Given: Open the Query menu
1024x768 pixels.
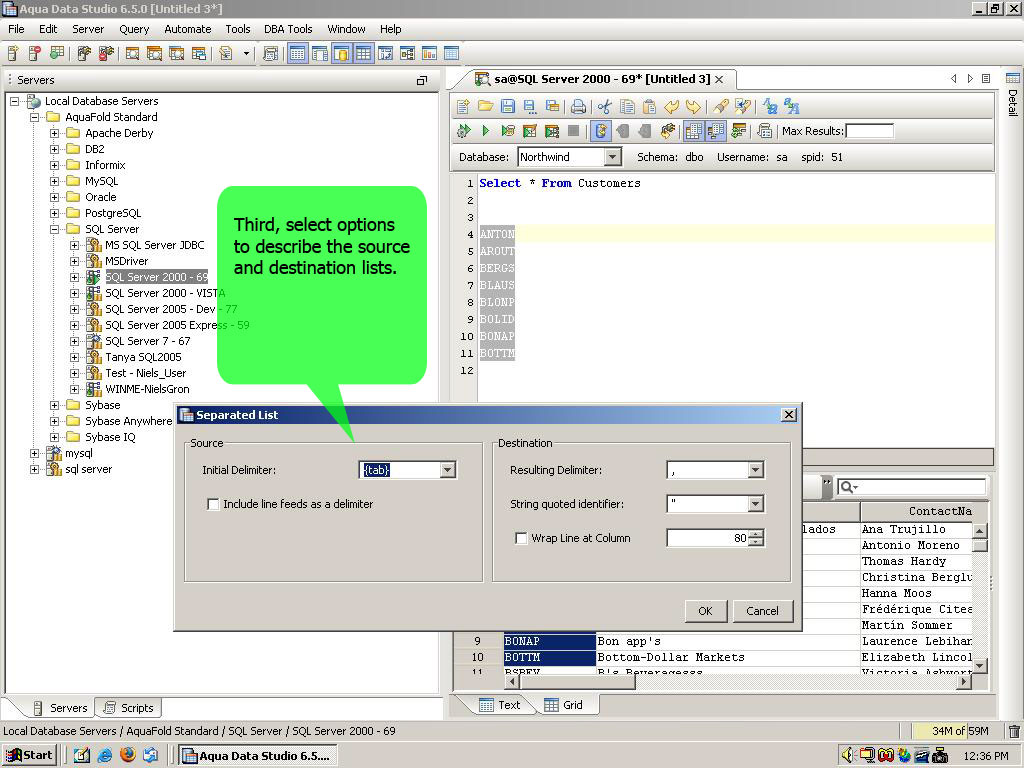Looking at the screenshot, I should click(x=134, y=29).
